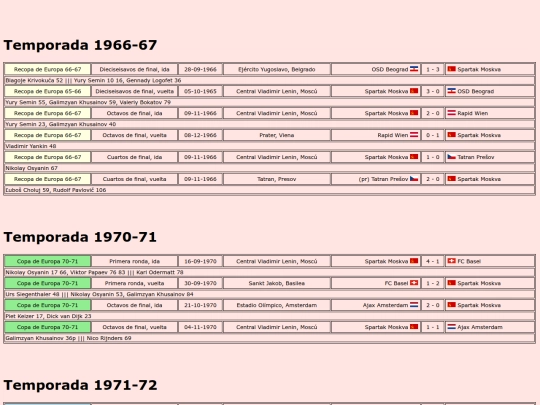
Task: Click the date 21-10-1970
Action: [200, 305]
